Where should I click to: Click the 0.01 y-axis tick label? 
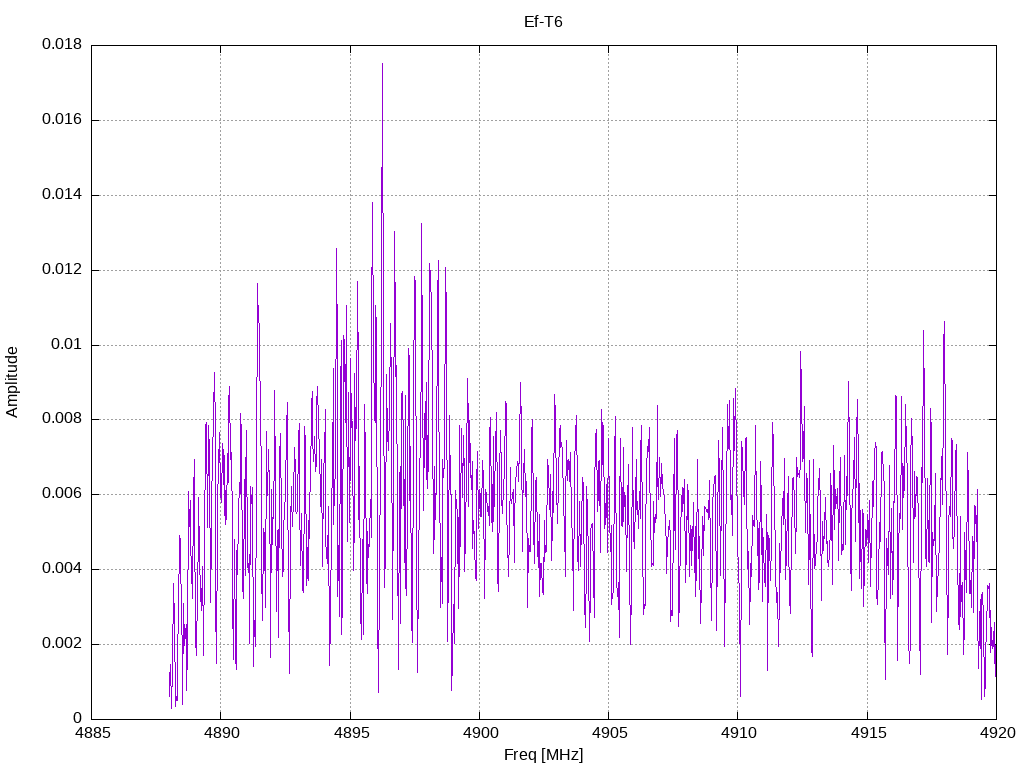click(x=67, y=344)
